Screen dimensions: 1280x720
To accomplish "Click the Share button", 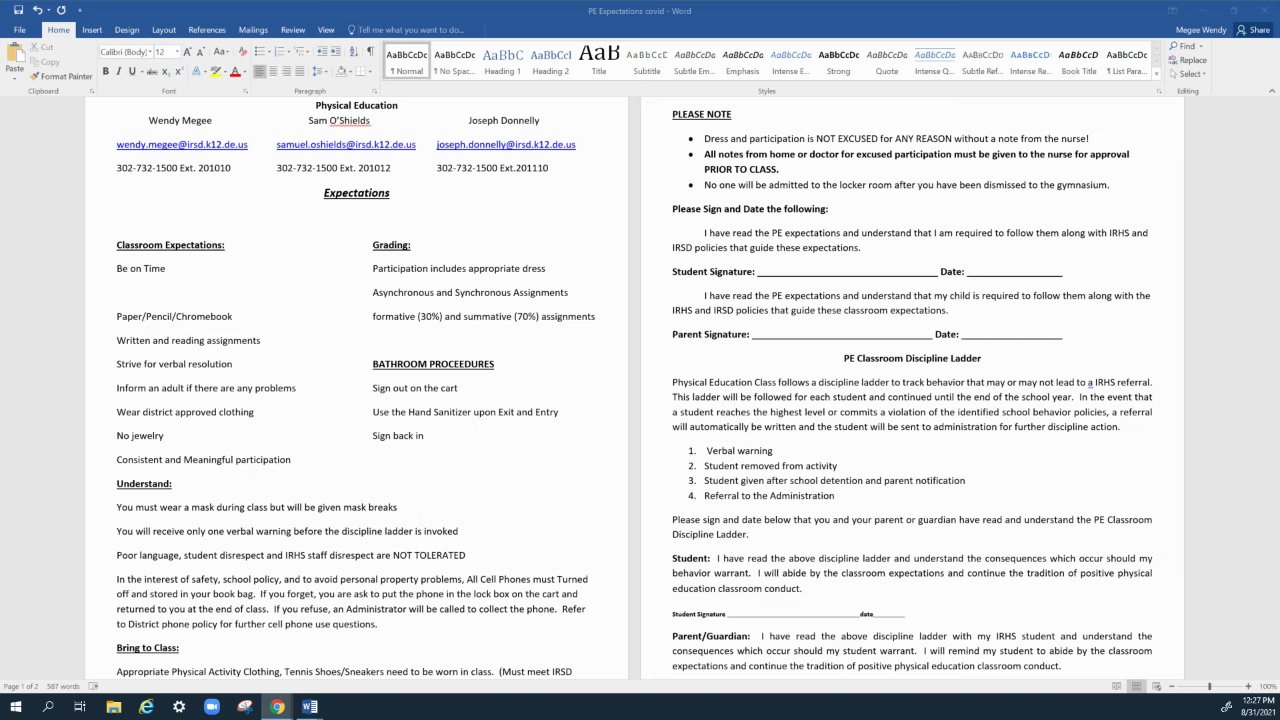I will pos(1254,30).
